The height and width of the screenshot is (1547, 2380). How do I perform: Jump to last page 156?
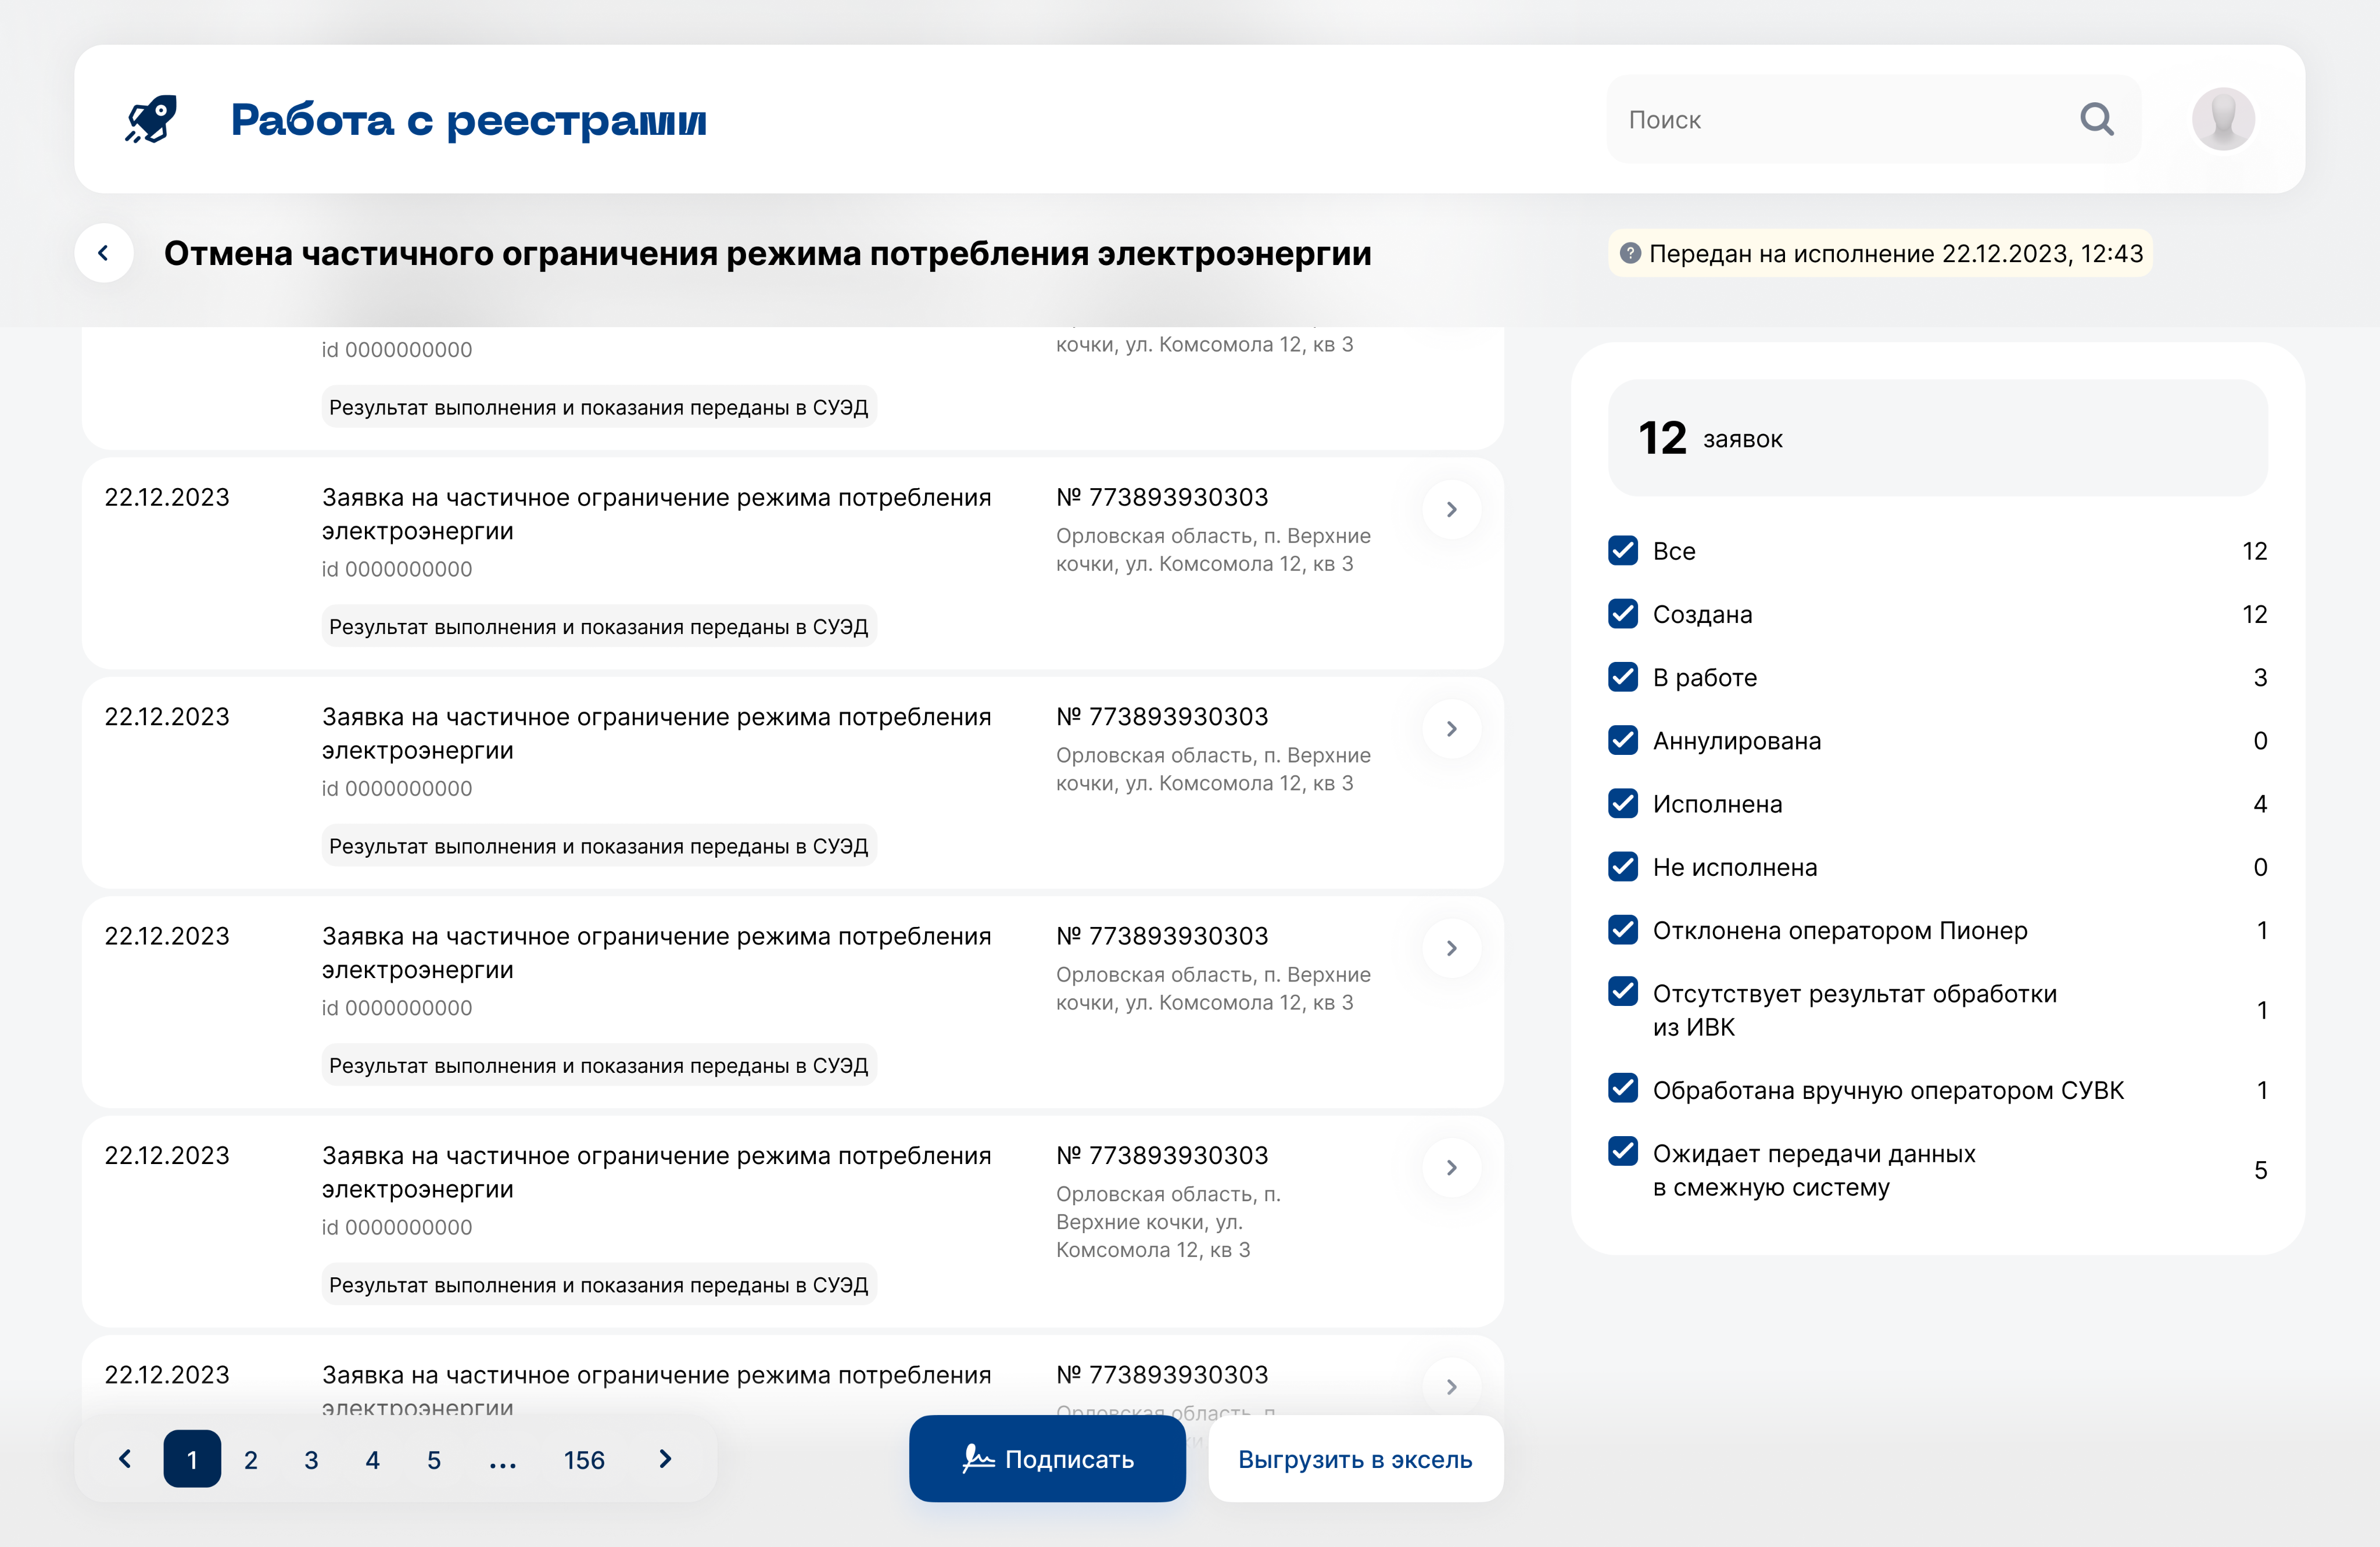point(584,1460)
